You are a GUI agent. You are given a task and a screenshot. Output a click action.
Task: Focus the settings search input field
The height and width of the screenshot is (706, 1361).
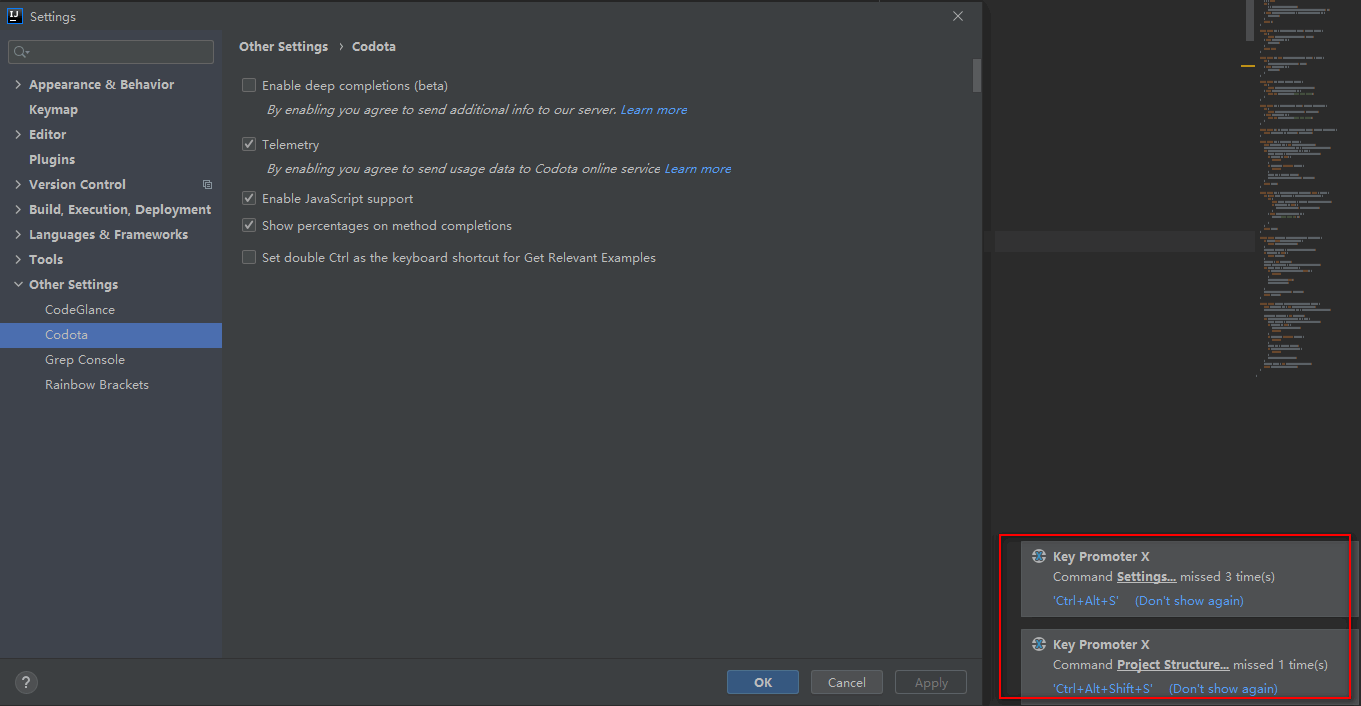click(111, 52)
